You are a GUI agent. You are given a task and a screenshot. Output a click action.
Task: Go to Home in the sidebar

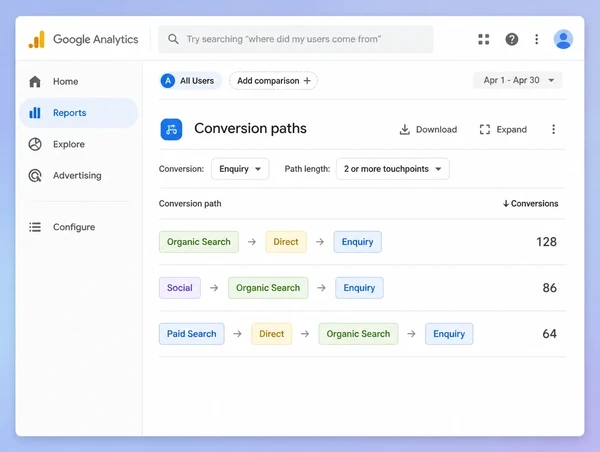point(79,81)
